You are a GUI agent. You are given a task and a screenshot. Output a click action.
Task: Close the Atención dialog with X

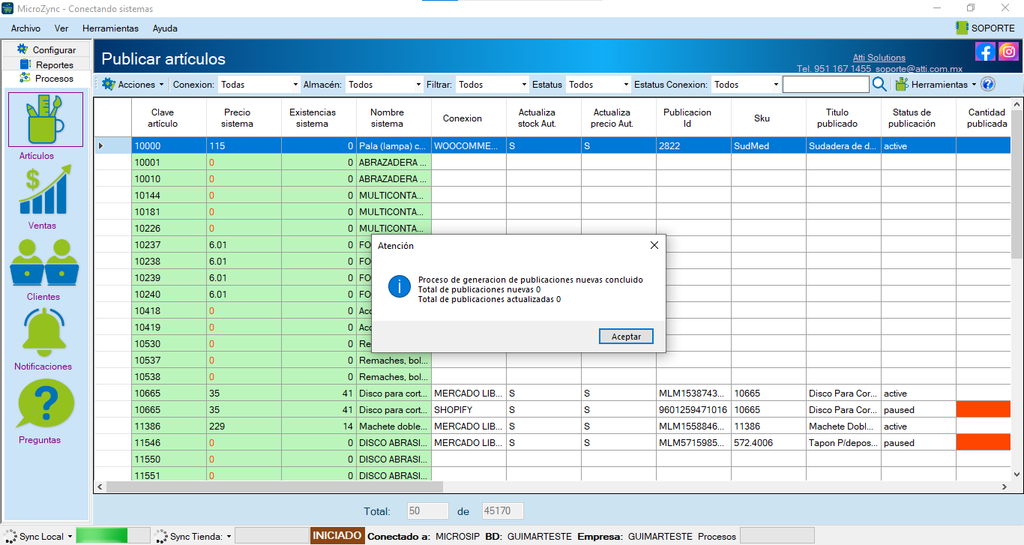tap(654, 245)
